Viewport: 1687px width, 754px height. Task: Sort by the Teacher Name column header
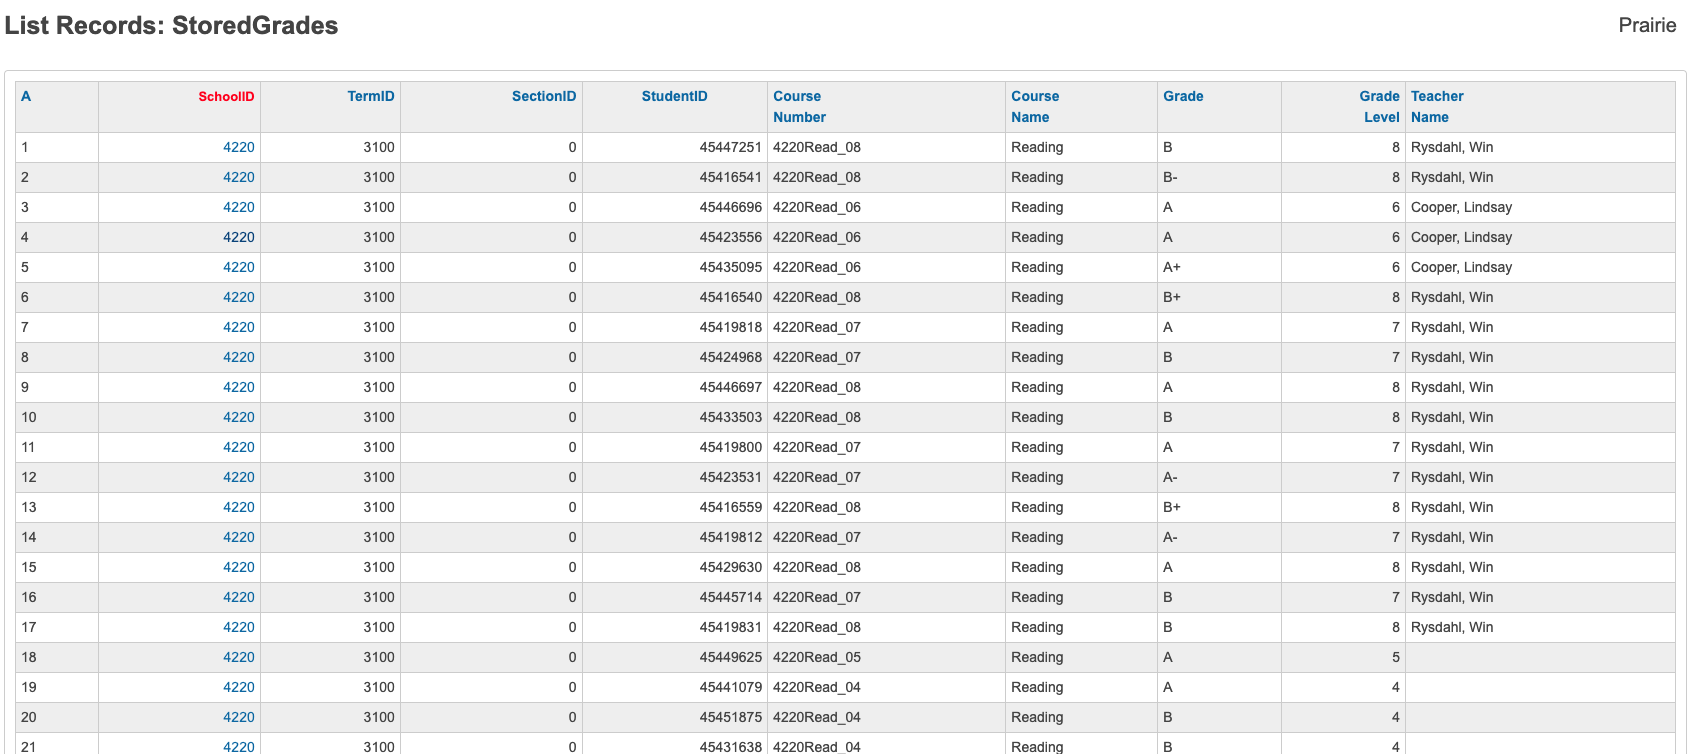pyautogui.click(x=1437, y=107)
